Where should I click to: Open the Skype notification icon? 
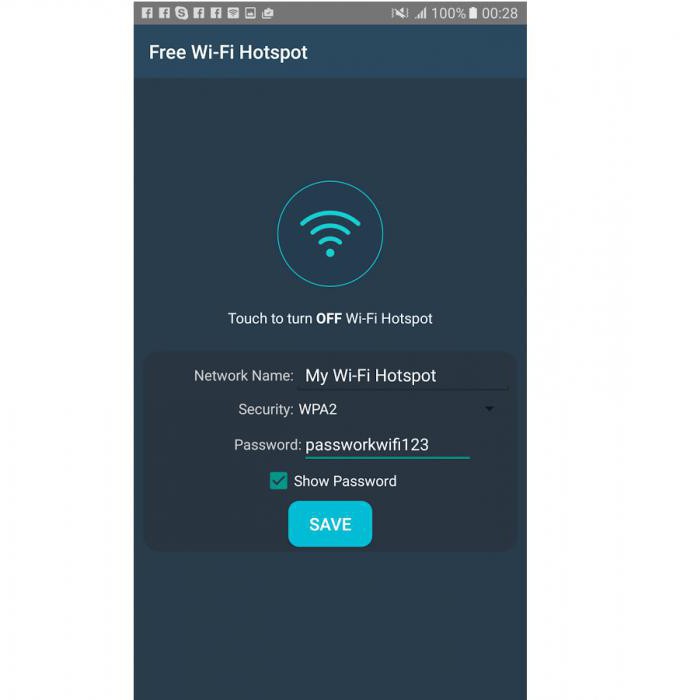pyautogui.click(x=181, y=13)
